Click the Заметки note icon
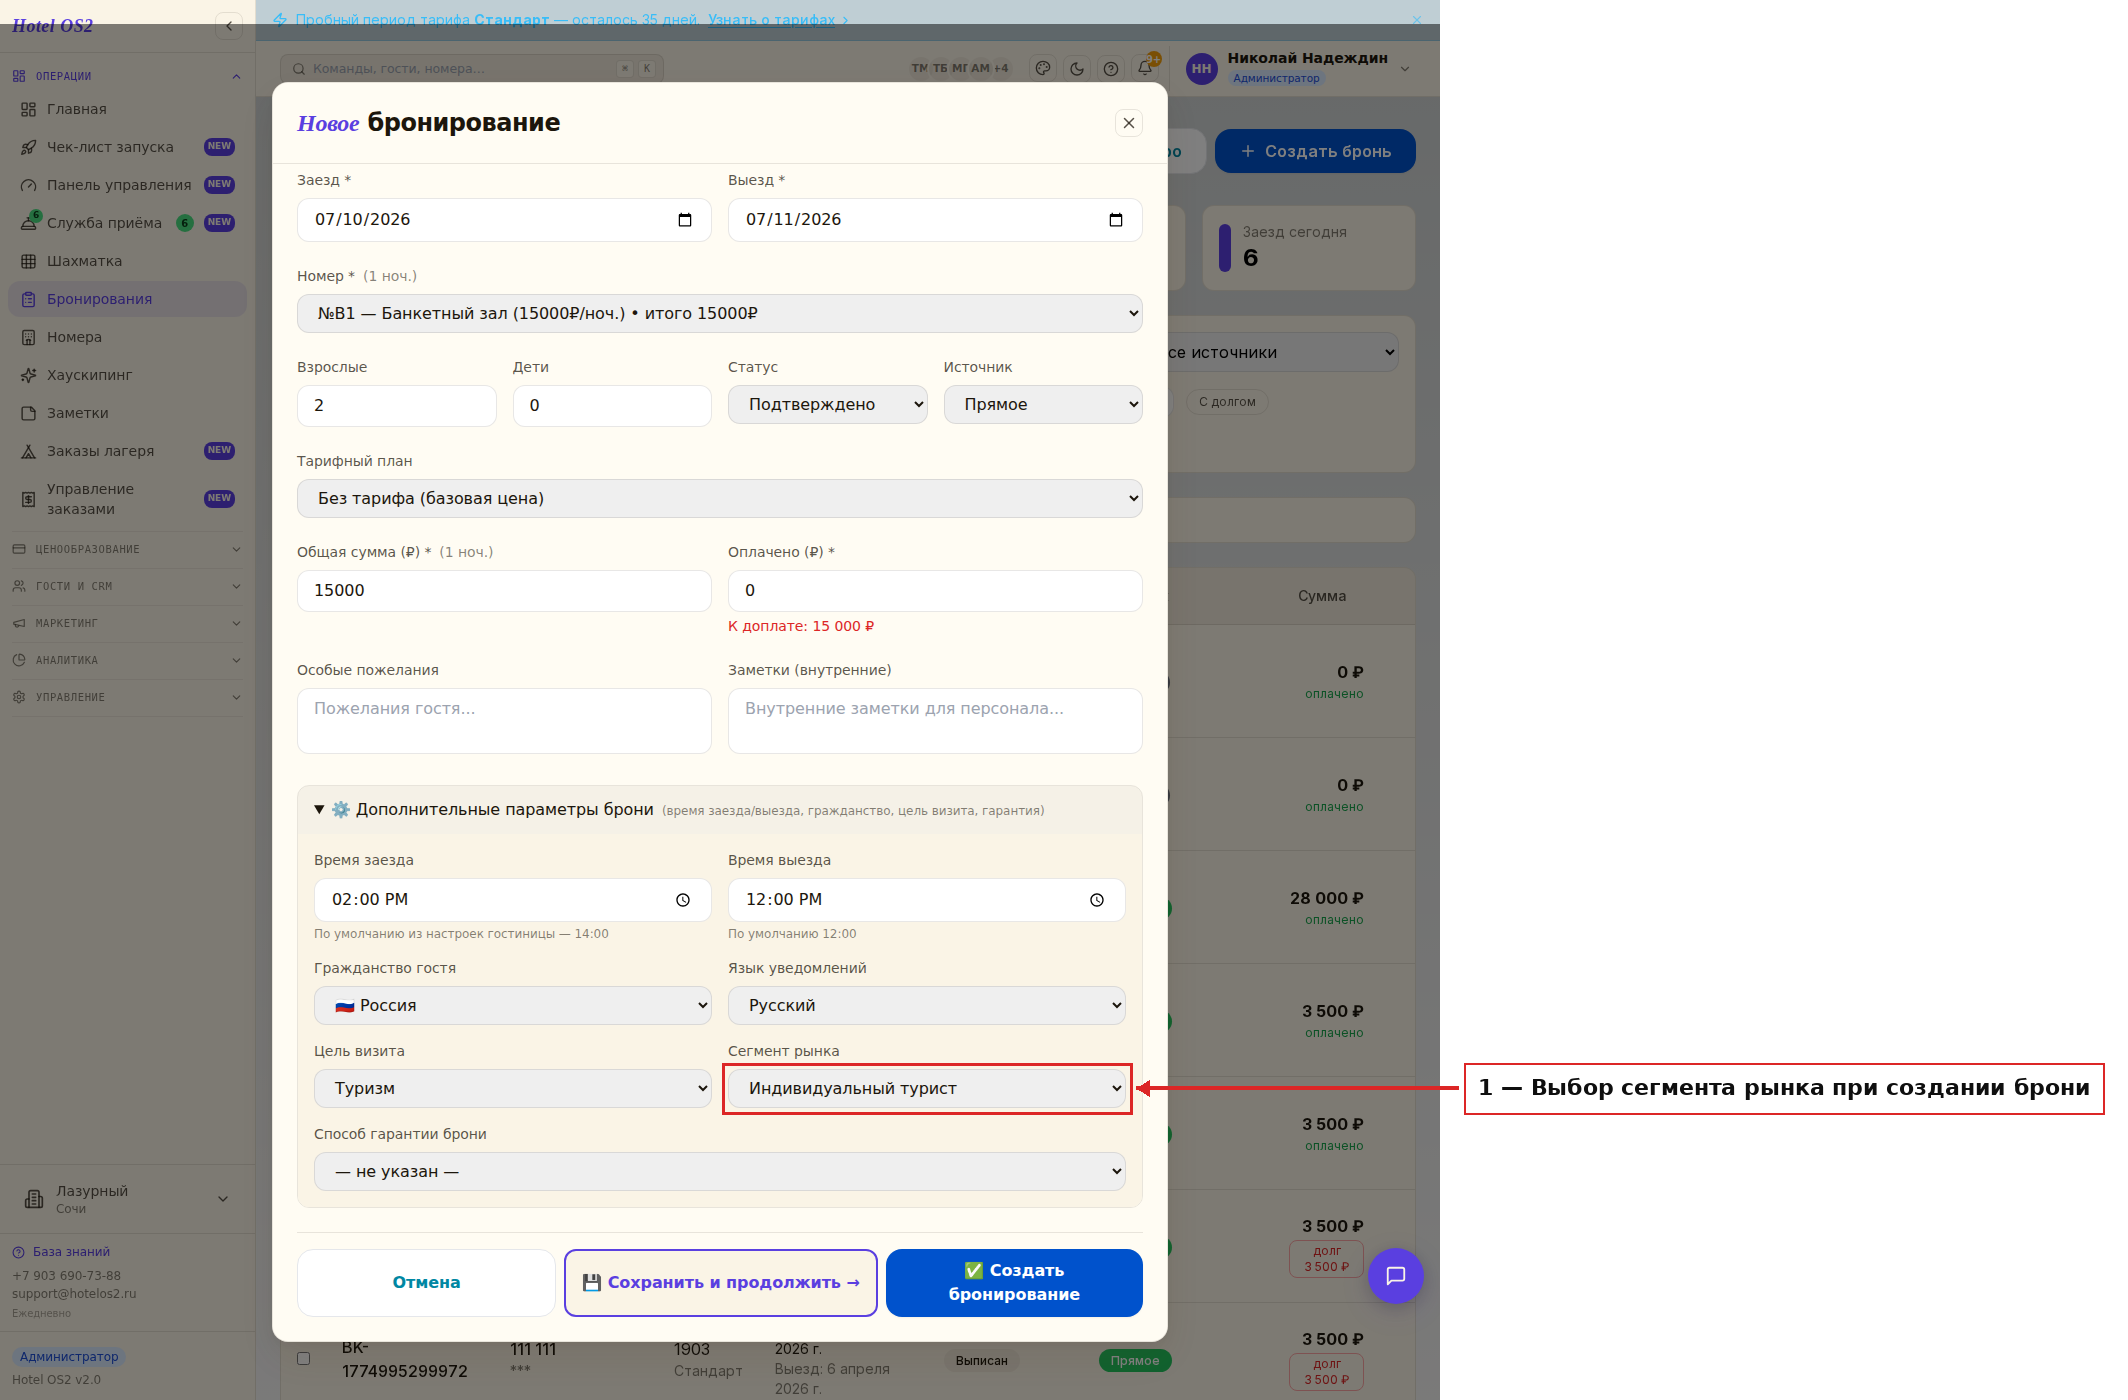 click(x=28, y=413)
